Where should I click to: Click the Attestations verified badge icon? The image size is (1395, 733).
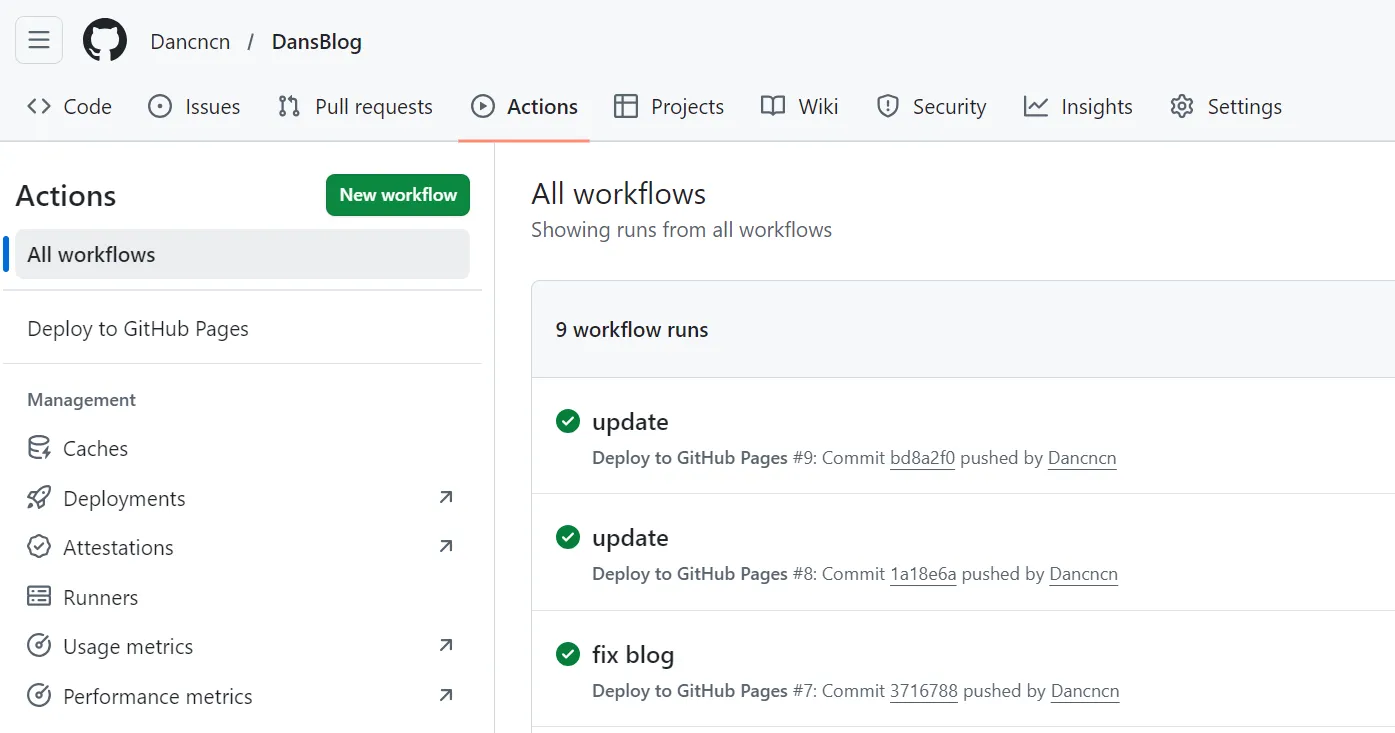[39, 547]
